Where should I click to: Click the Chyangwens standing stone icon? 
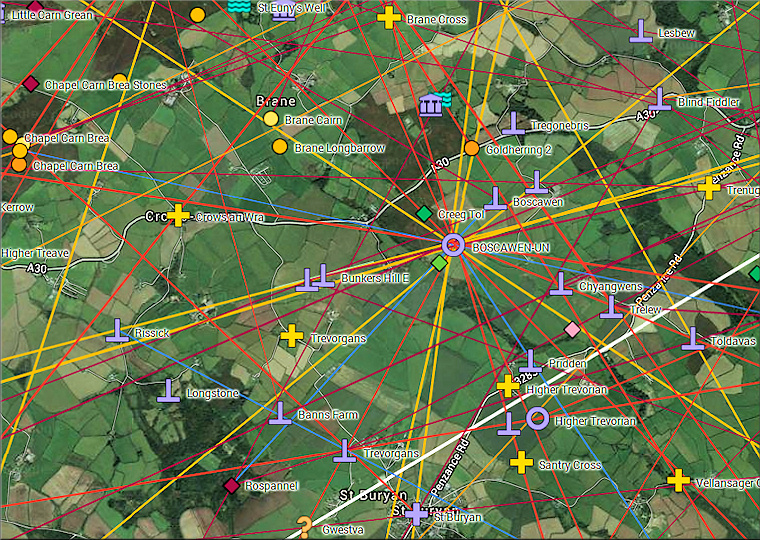coord(561,284)
